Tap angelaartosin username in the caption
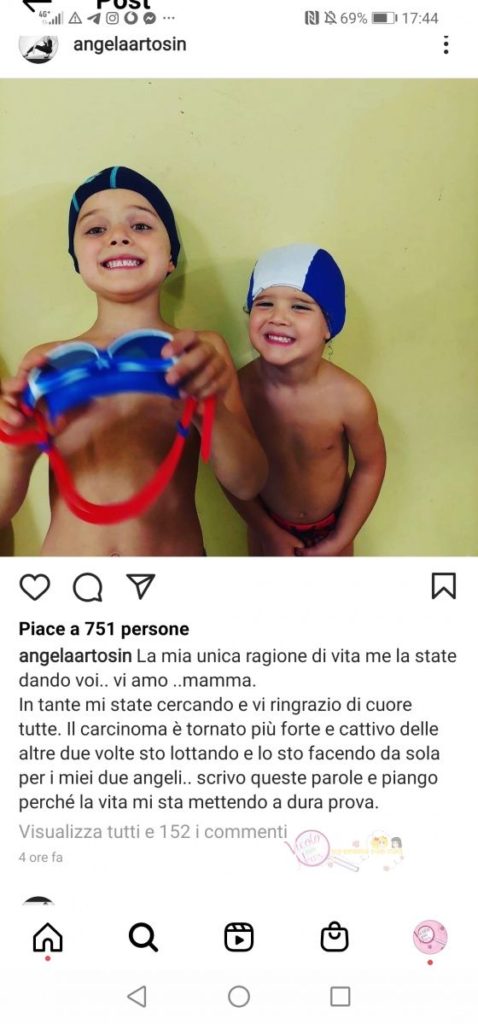The width and height of the screenshot is (478, 1024). 76,655
